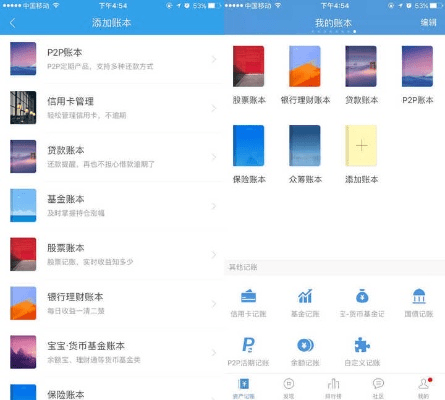The width and height of the screenshot is (445, 400).
Task: Tap the Wi-Fi icon in left status bar
Action: tap(56, 6)
